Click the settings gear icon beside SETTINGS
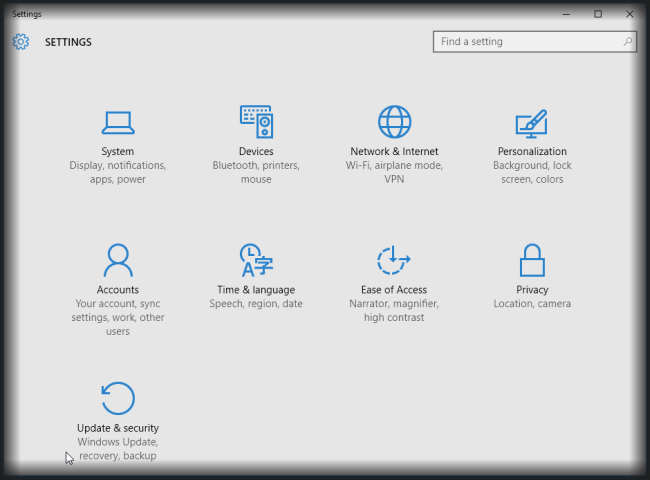This screenshot has width=650, height=480. pyautogui.click(x=21, y=42)
